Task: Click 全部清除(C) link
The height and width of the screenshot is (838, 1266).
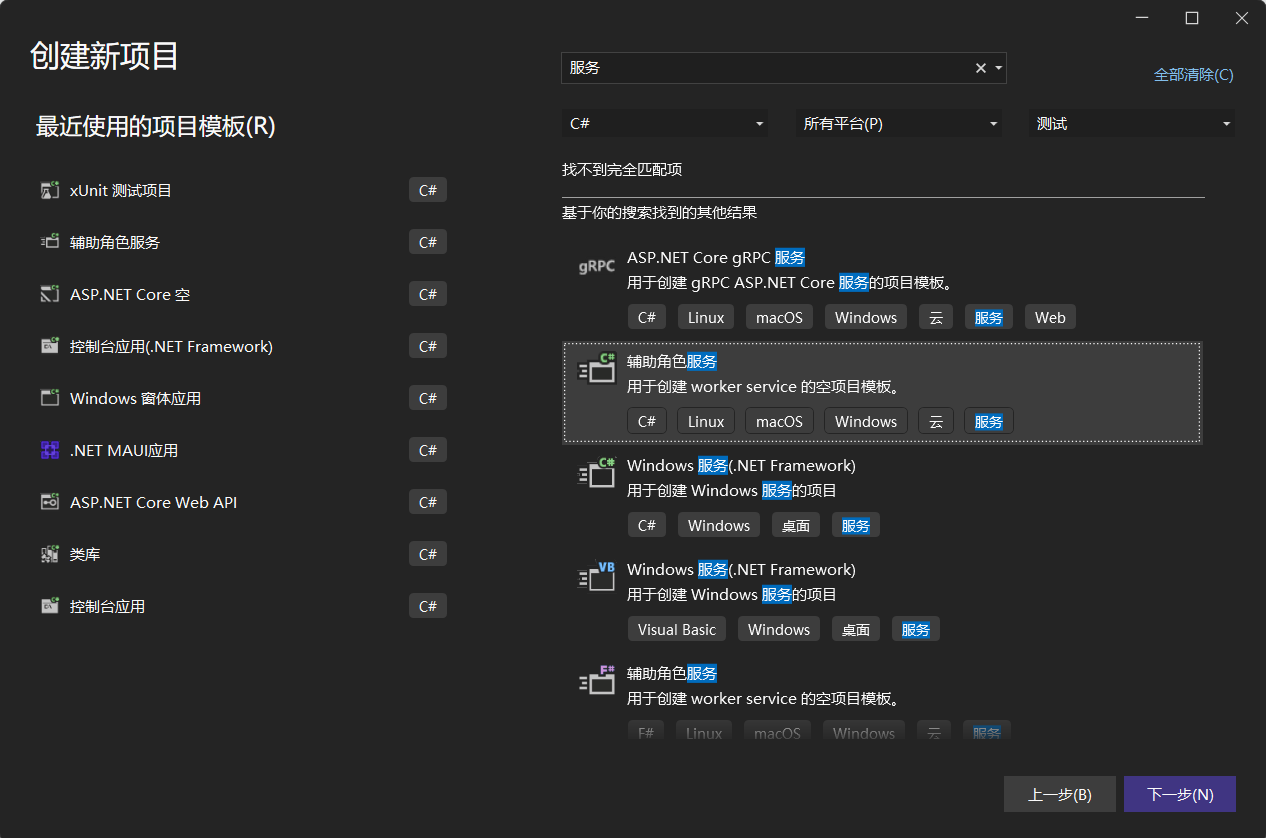Action: 1194,75
